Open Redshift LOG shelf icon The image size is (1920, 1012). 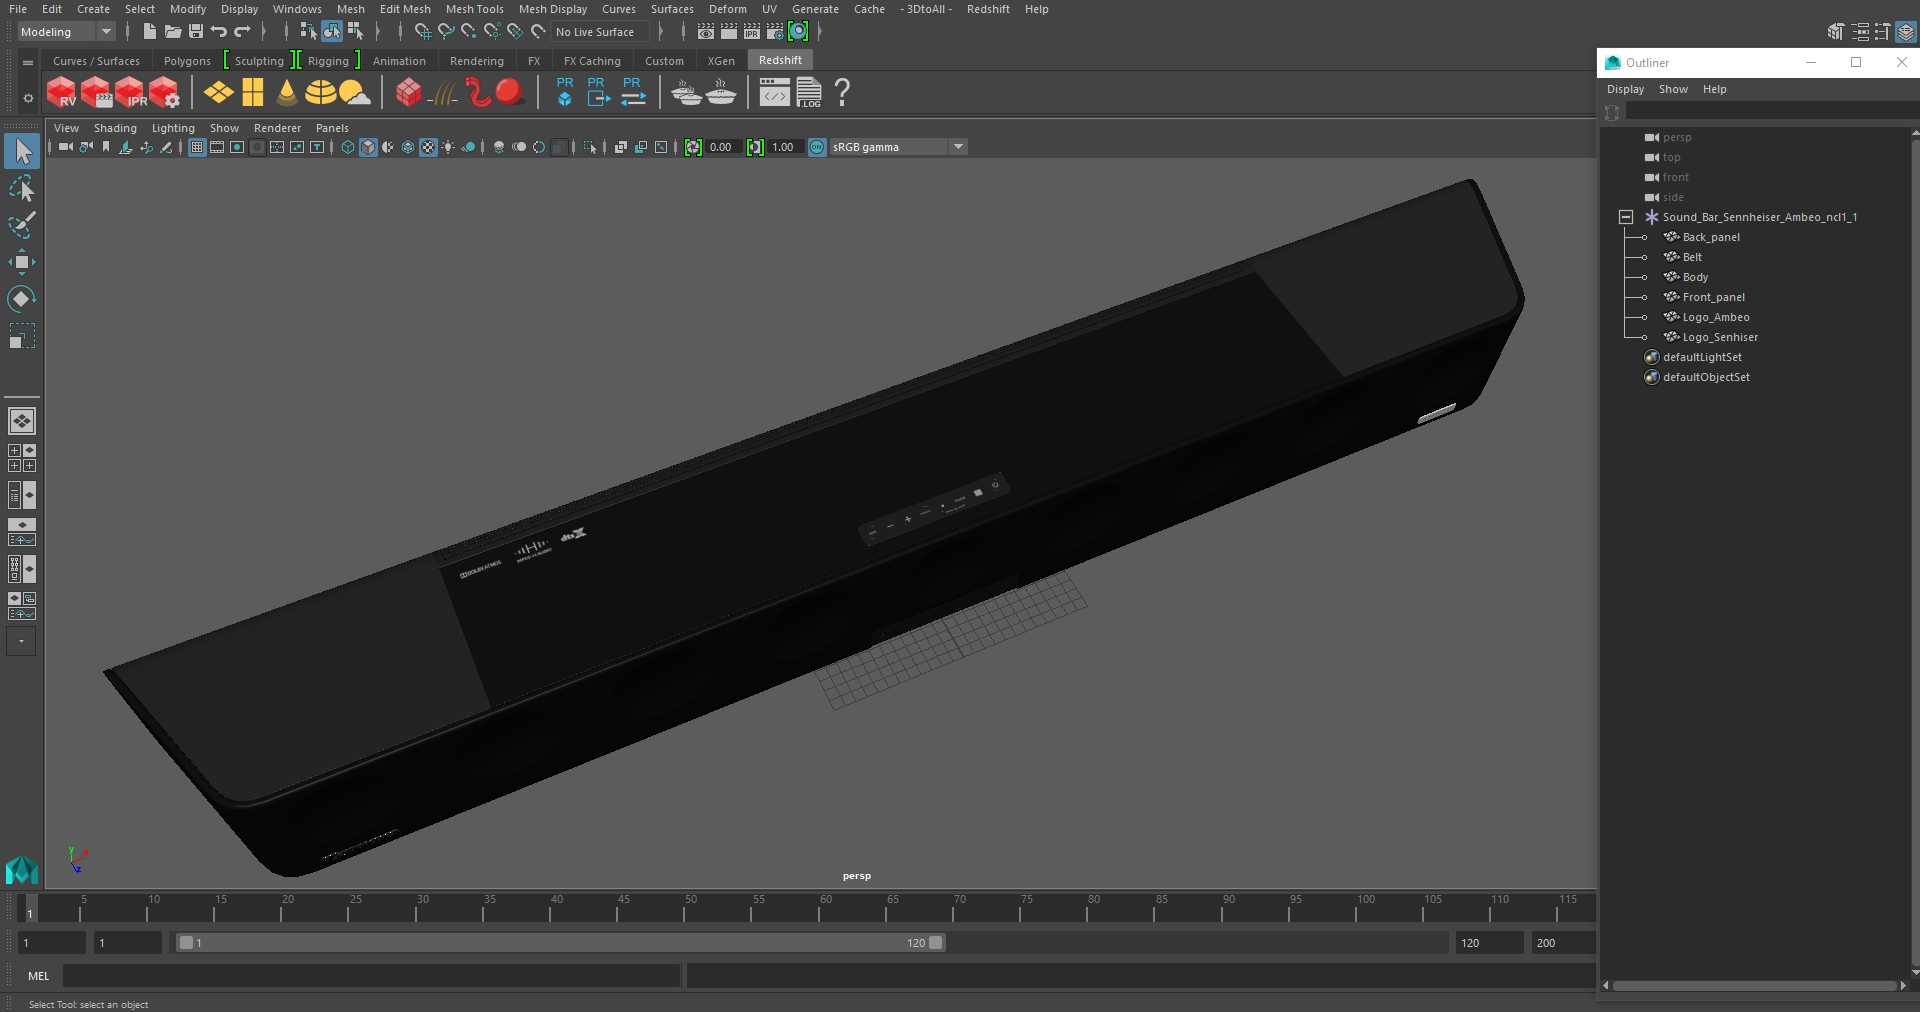[809, 93]
